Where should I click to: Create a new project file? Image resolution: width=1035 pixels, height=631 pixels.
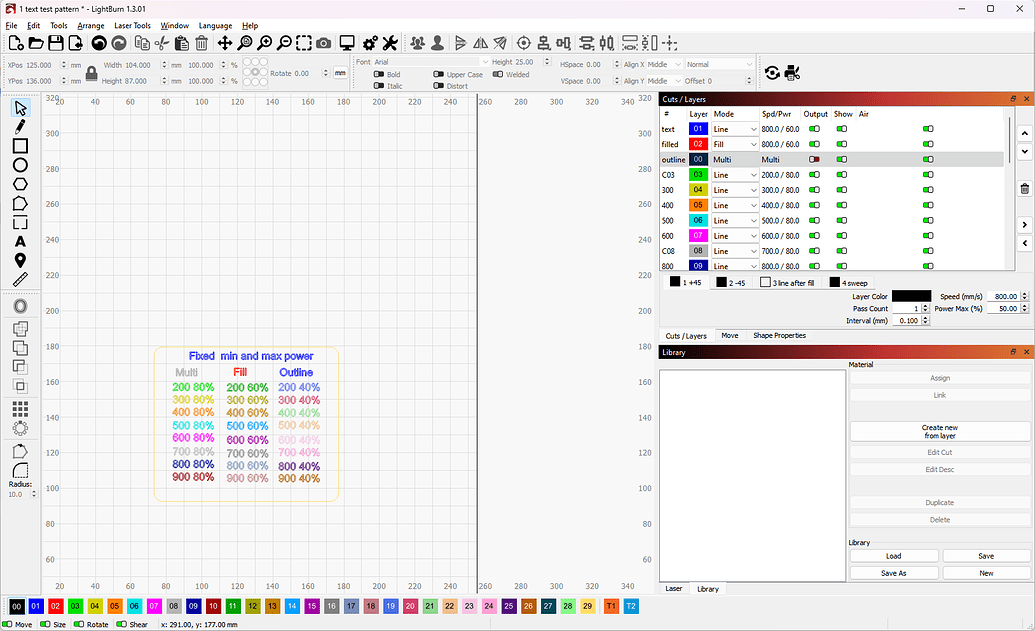[16, 44]
